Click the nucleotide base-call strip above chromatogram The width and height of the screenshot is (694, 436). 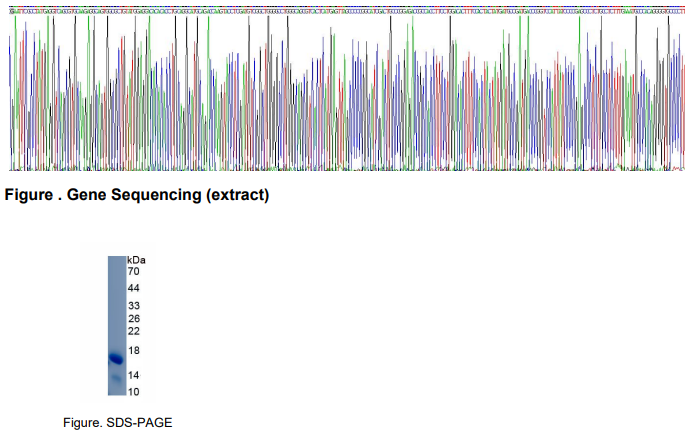(x=347, y=11)
